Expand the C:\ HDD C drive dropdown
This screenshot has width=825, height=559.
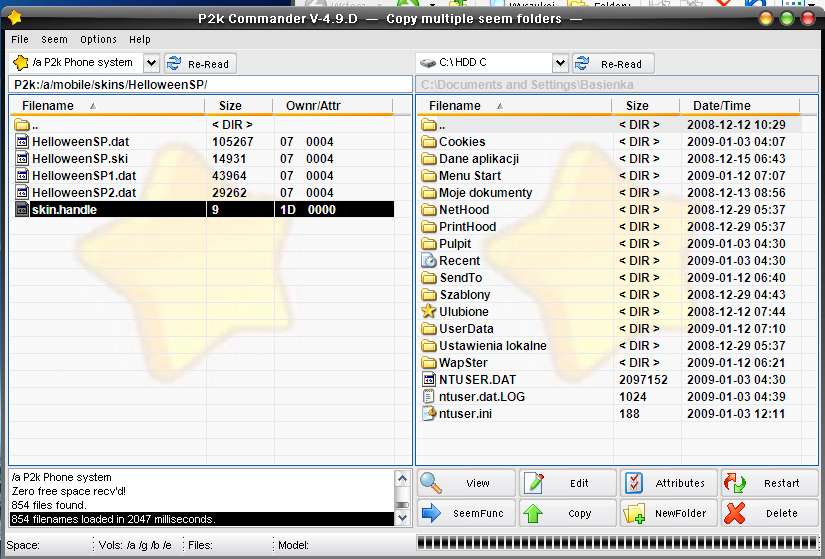coord(560,64)
